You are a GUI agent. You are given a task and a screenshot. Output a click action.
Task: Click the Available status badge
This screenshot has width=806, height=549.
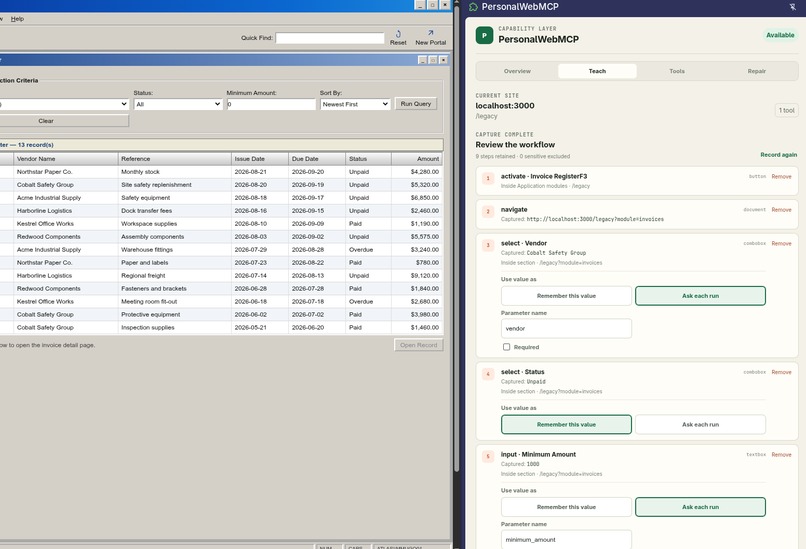click(x=780, y=35)
